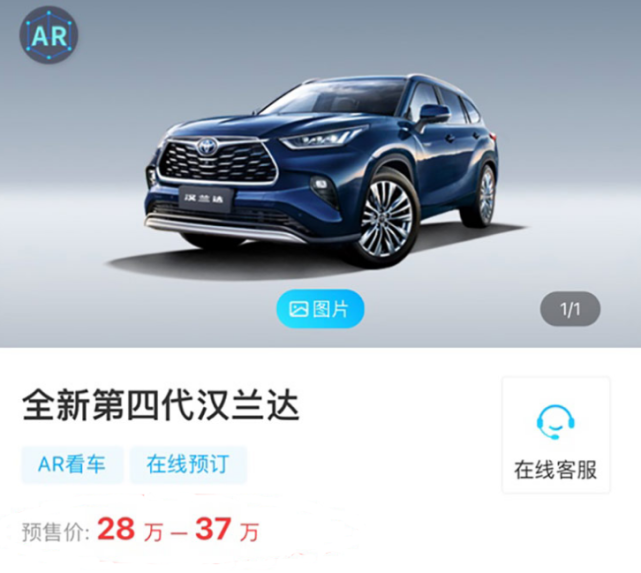
Task: Open 在线客服 online support label
Action: tap(556, 470)
